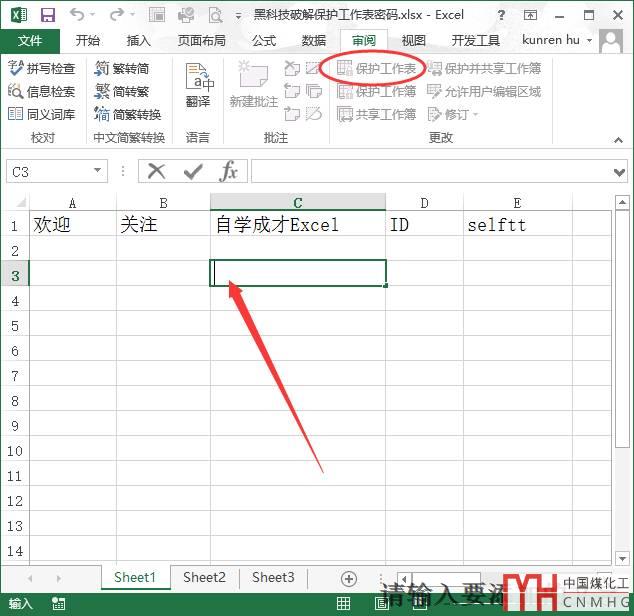Open 简繁转换 conversion dialog
The image size is (634, 616).
[127, 114]
